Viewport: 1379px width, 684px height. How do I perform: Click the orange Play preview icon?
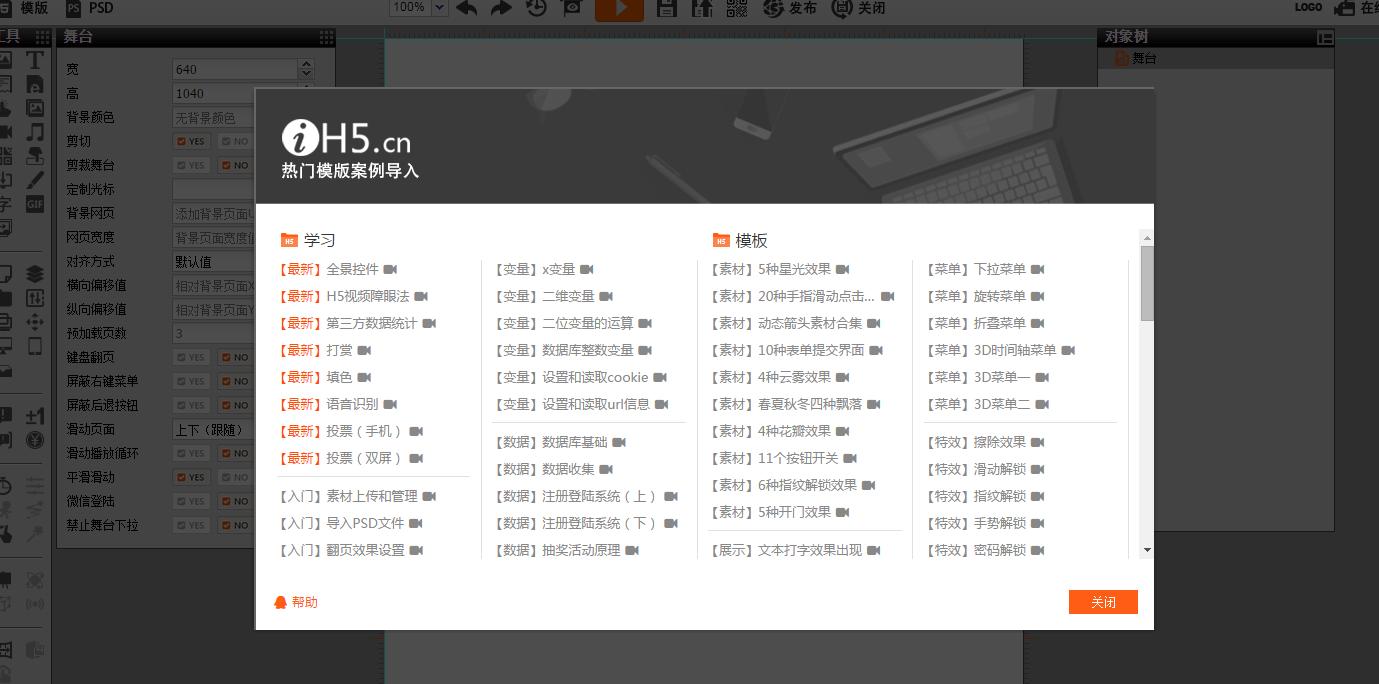coord(620,9)
